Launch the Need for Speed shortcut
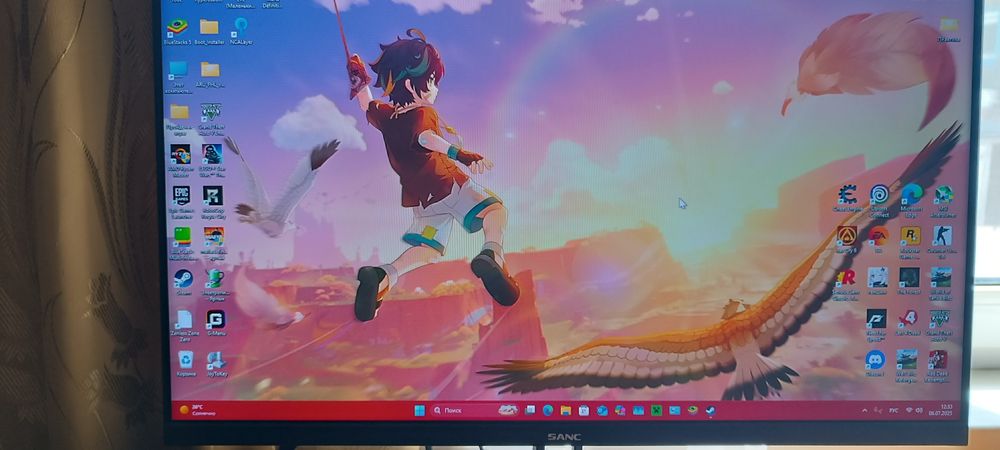The width and height of the screenshot is (1000, 450). tap(876, 323)
